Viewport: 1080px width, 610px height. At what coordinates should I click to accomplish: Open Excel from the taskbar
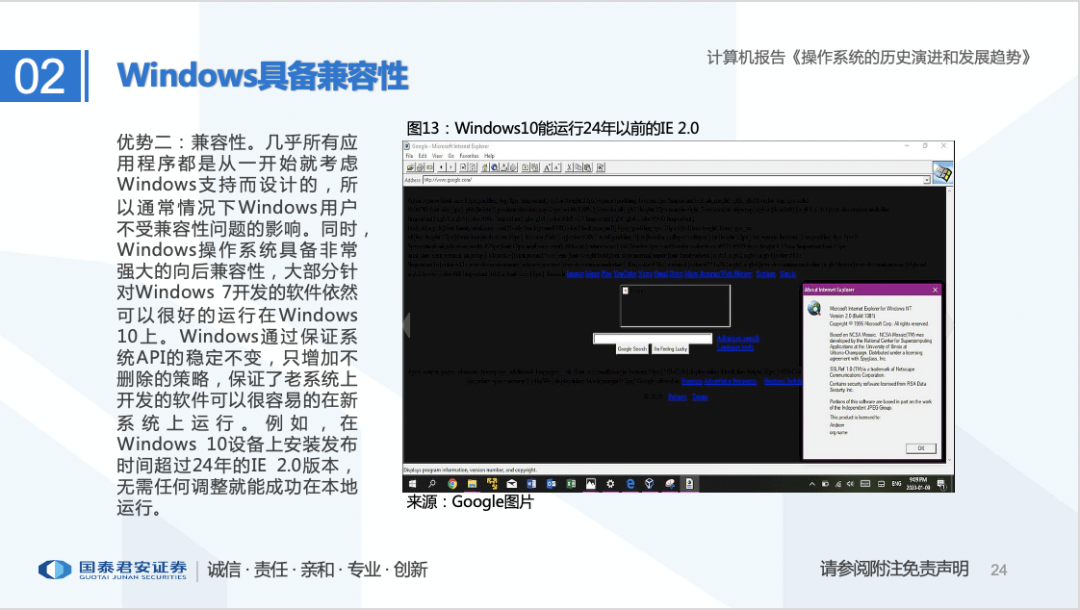[x=571, y=484]
